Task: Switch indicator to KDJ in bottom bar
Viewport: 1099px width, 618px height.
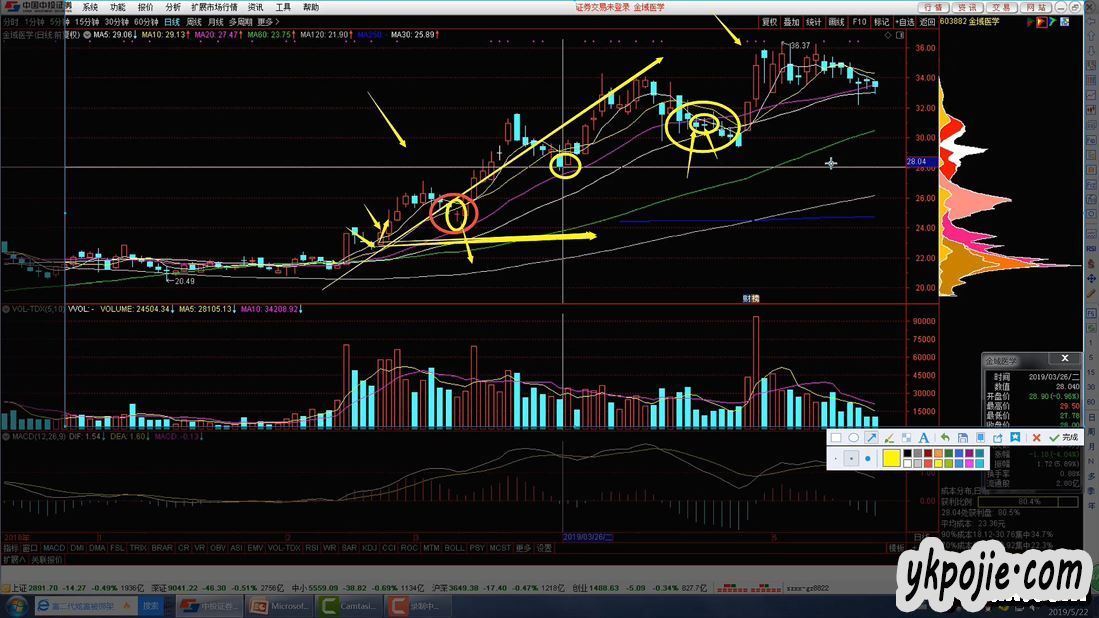Action: pyautogui.click(x=369, y=548)
